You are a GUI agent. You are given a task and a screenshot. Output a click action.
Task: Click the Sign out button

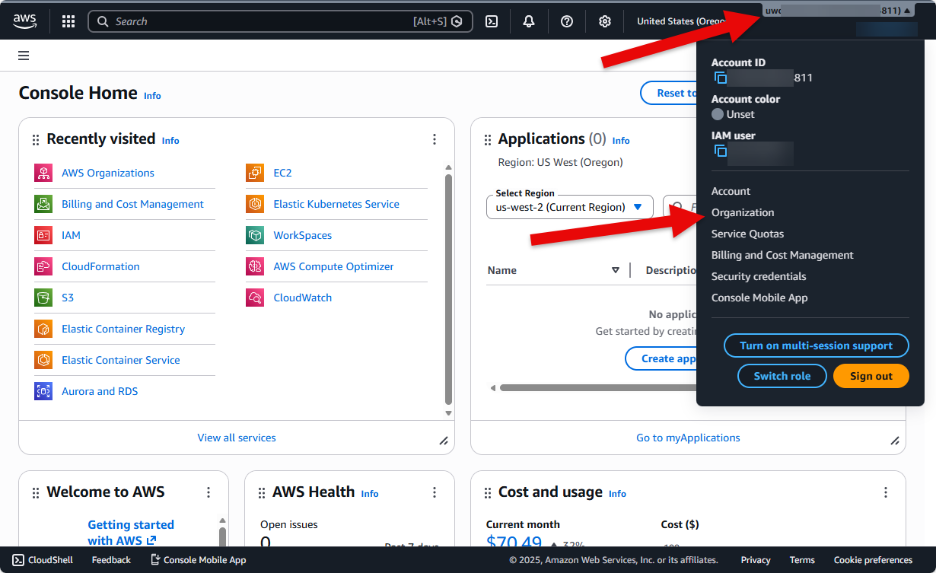(871, 376)
